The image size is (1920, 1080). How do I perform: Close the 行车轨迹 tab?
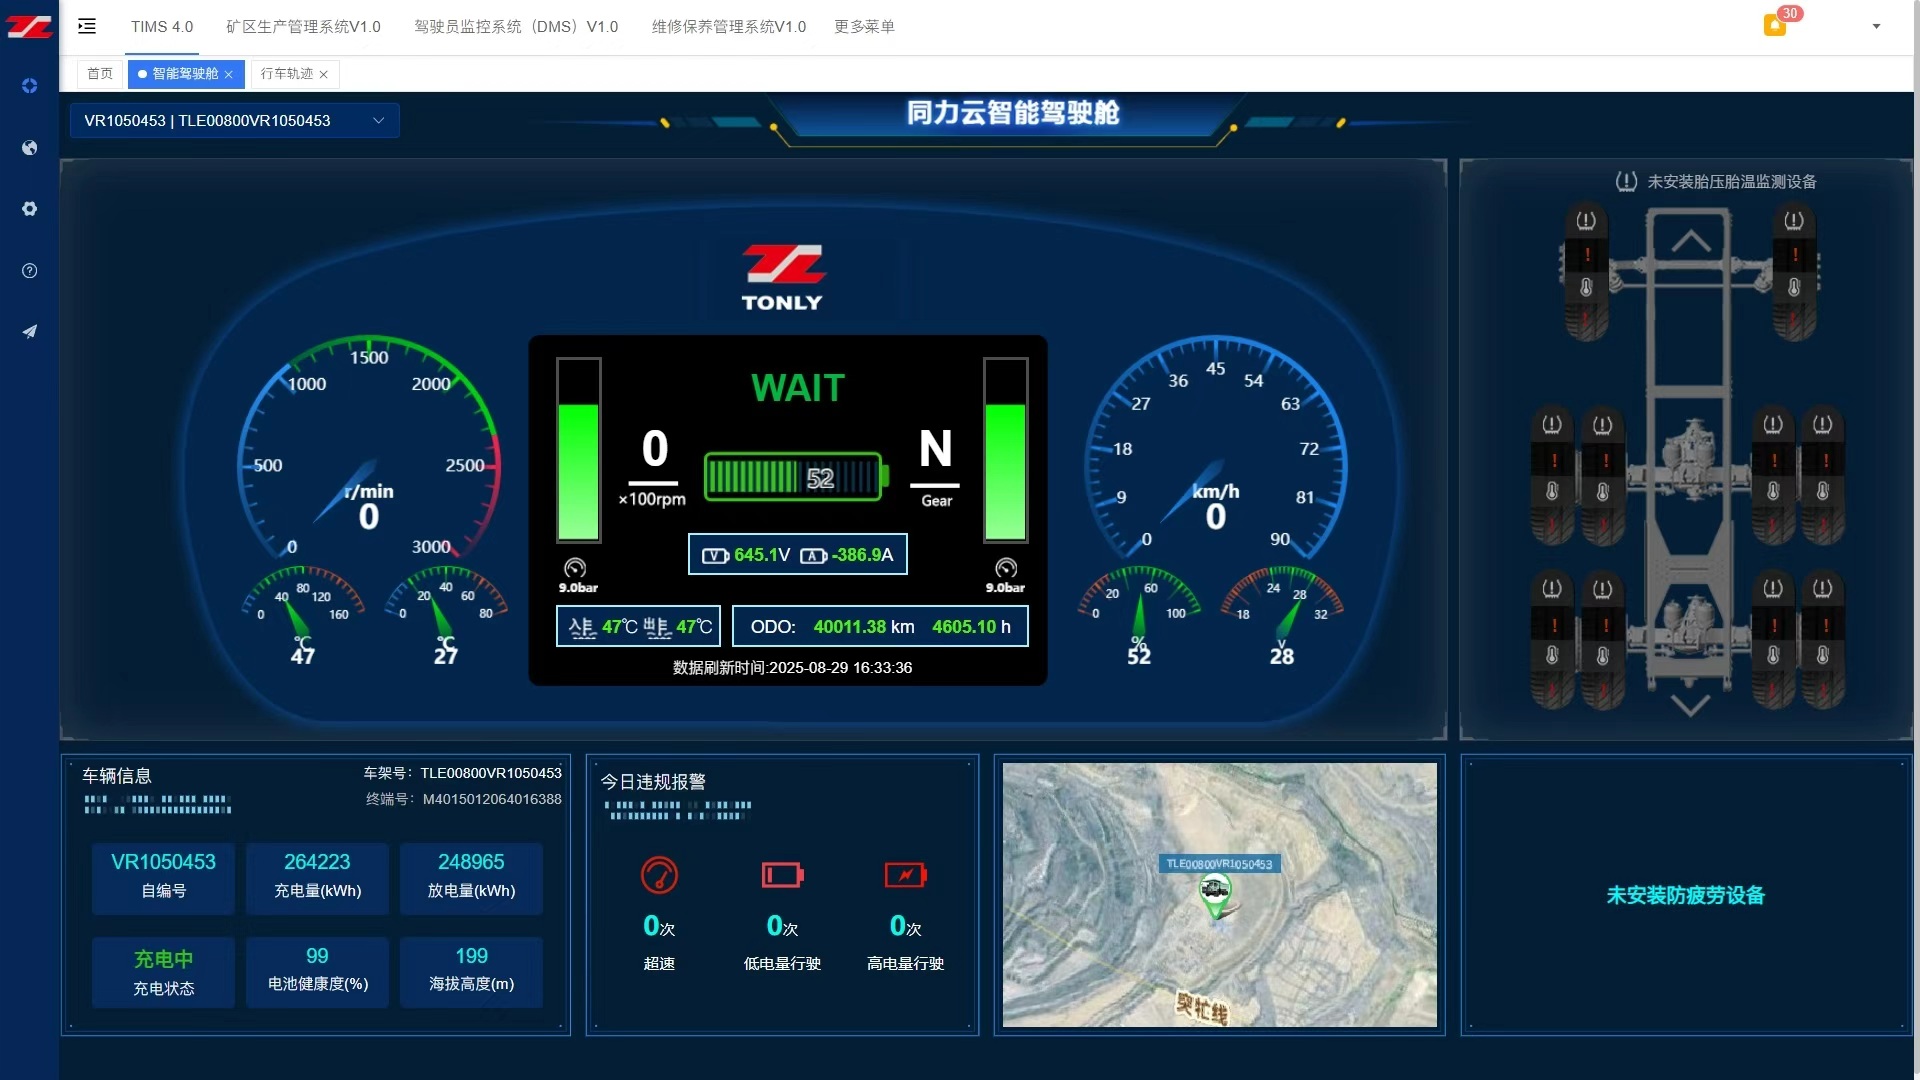324,74
